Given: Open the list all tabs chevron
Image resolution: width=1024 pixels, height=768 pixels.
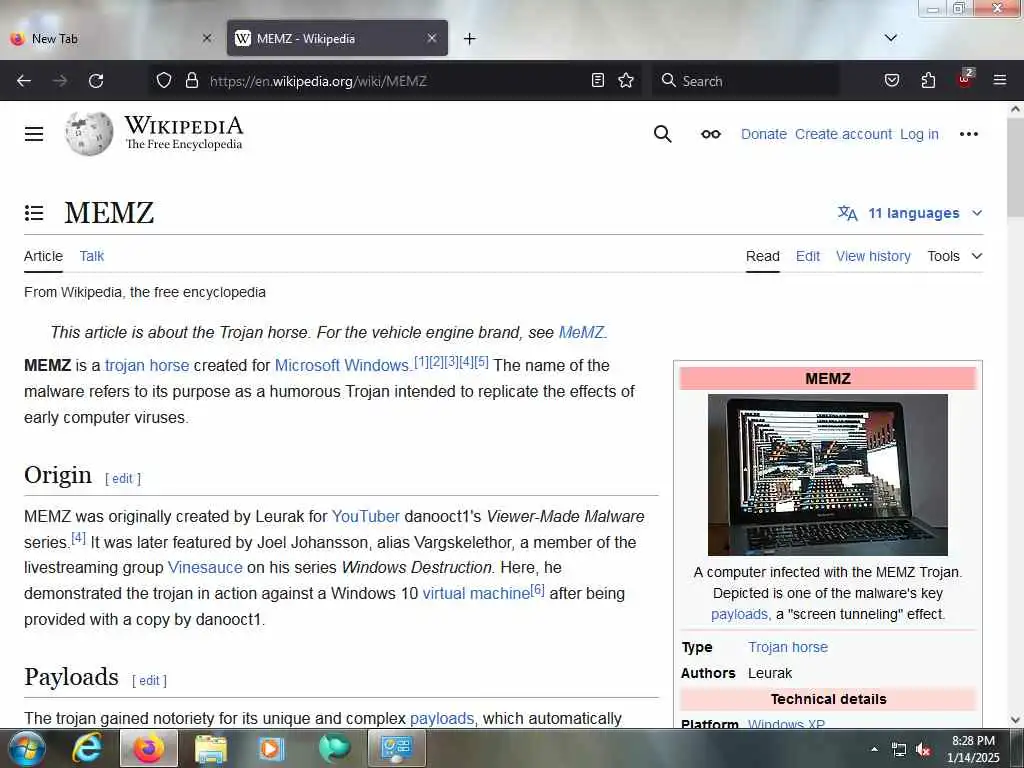Looking at the screenshot, I should 890,38.
